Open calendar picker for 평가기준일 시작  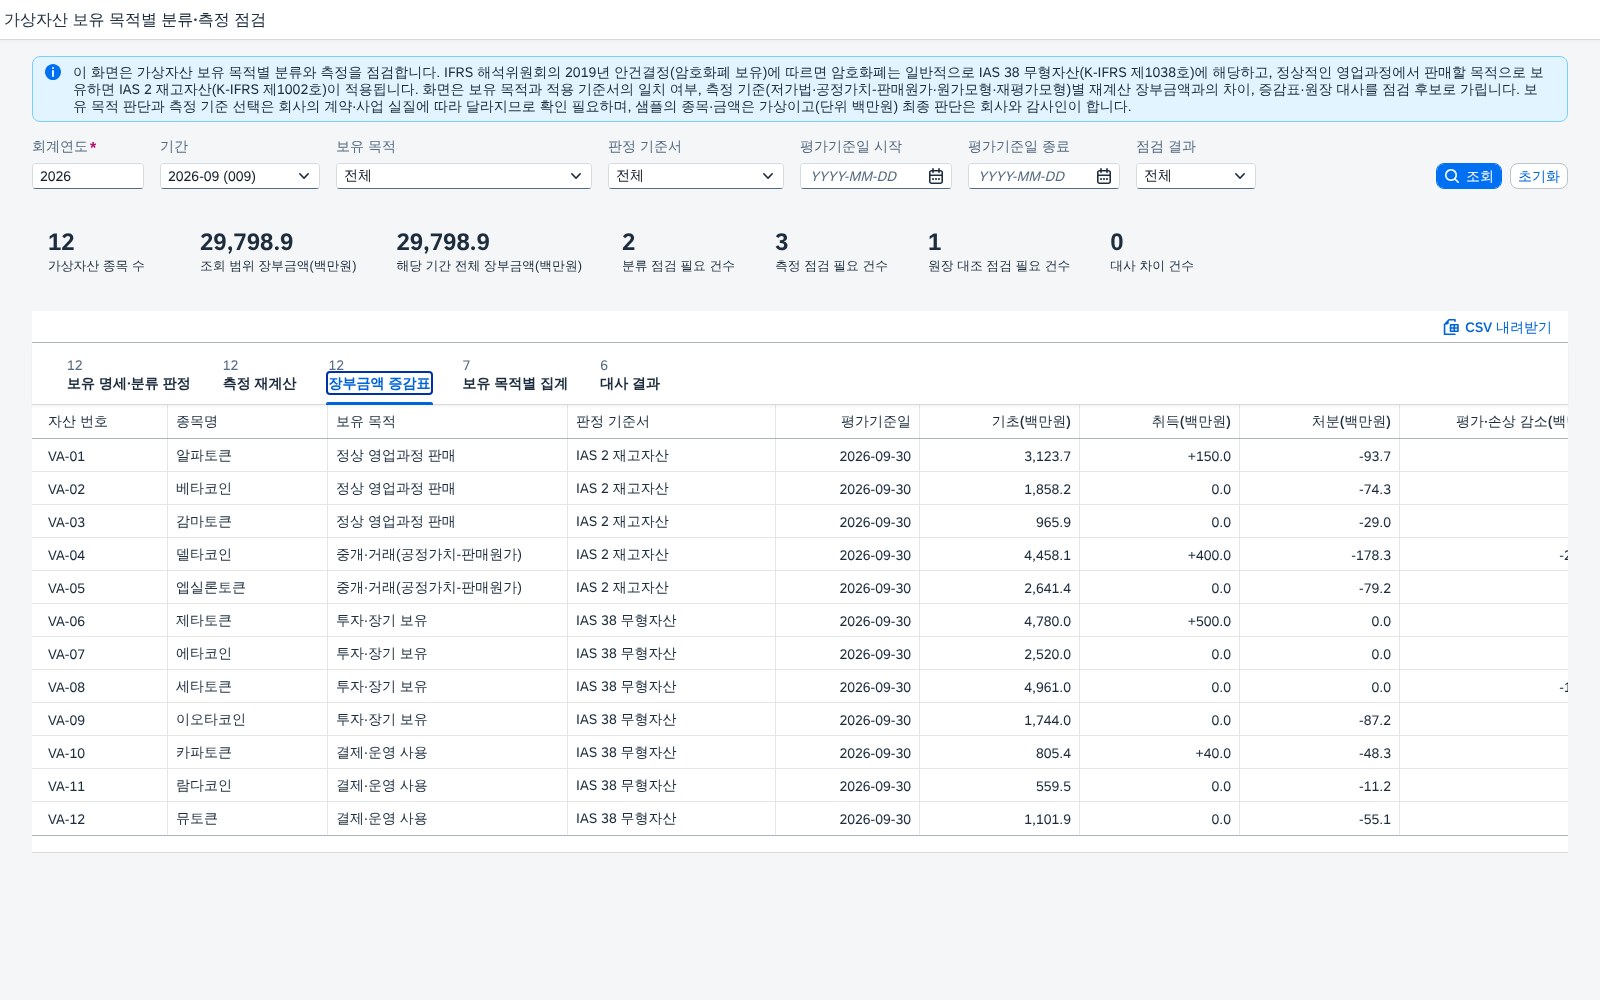tap(936, 176)
